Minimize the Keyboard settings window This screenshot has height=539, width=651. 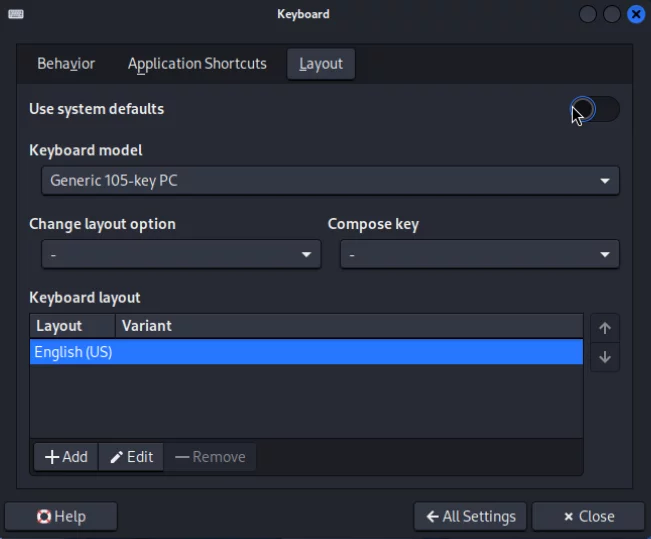click(x=588, y=14)
